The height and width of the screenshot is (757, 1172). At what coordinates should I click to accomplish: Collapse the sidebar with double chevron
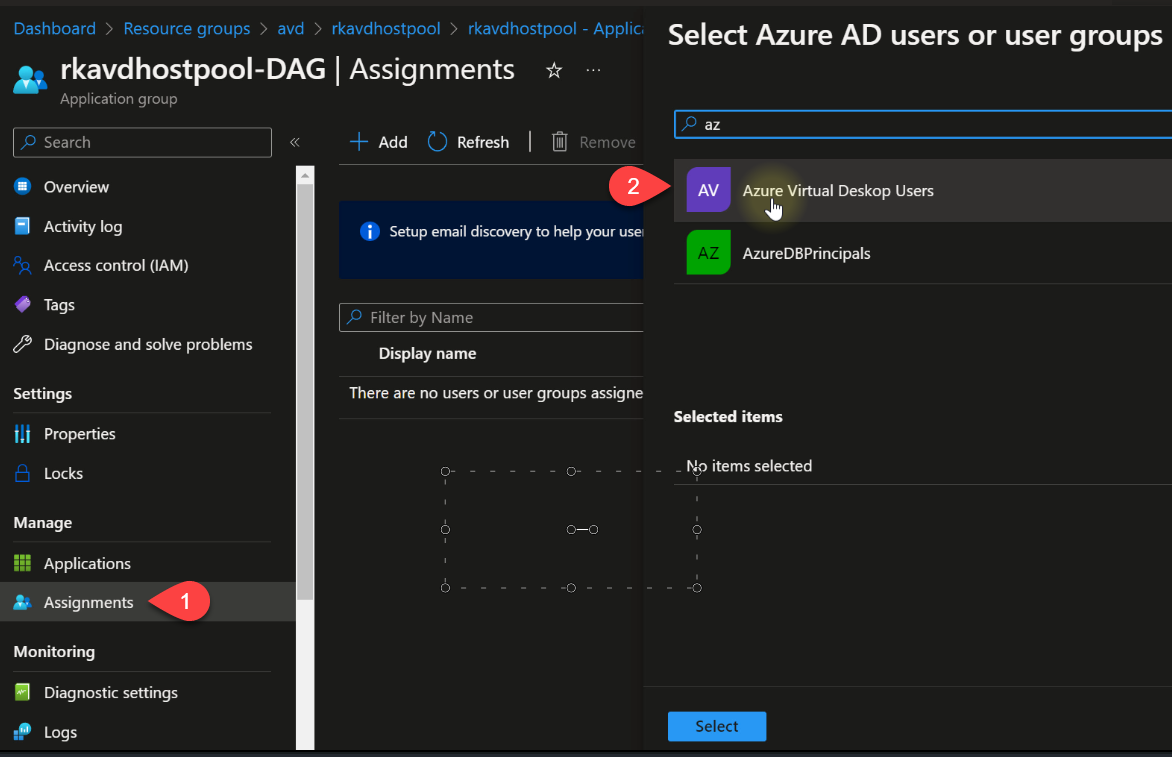(295, 142)
